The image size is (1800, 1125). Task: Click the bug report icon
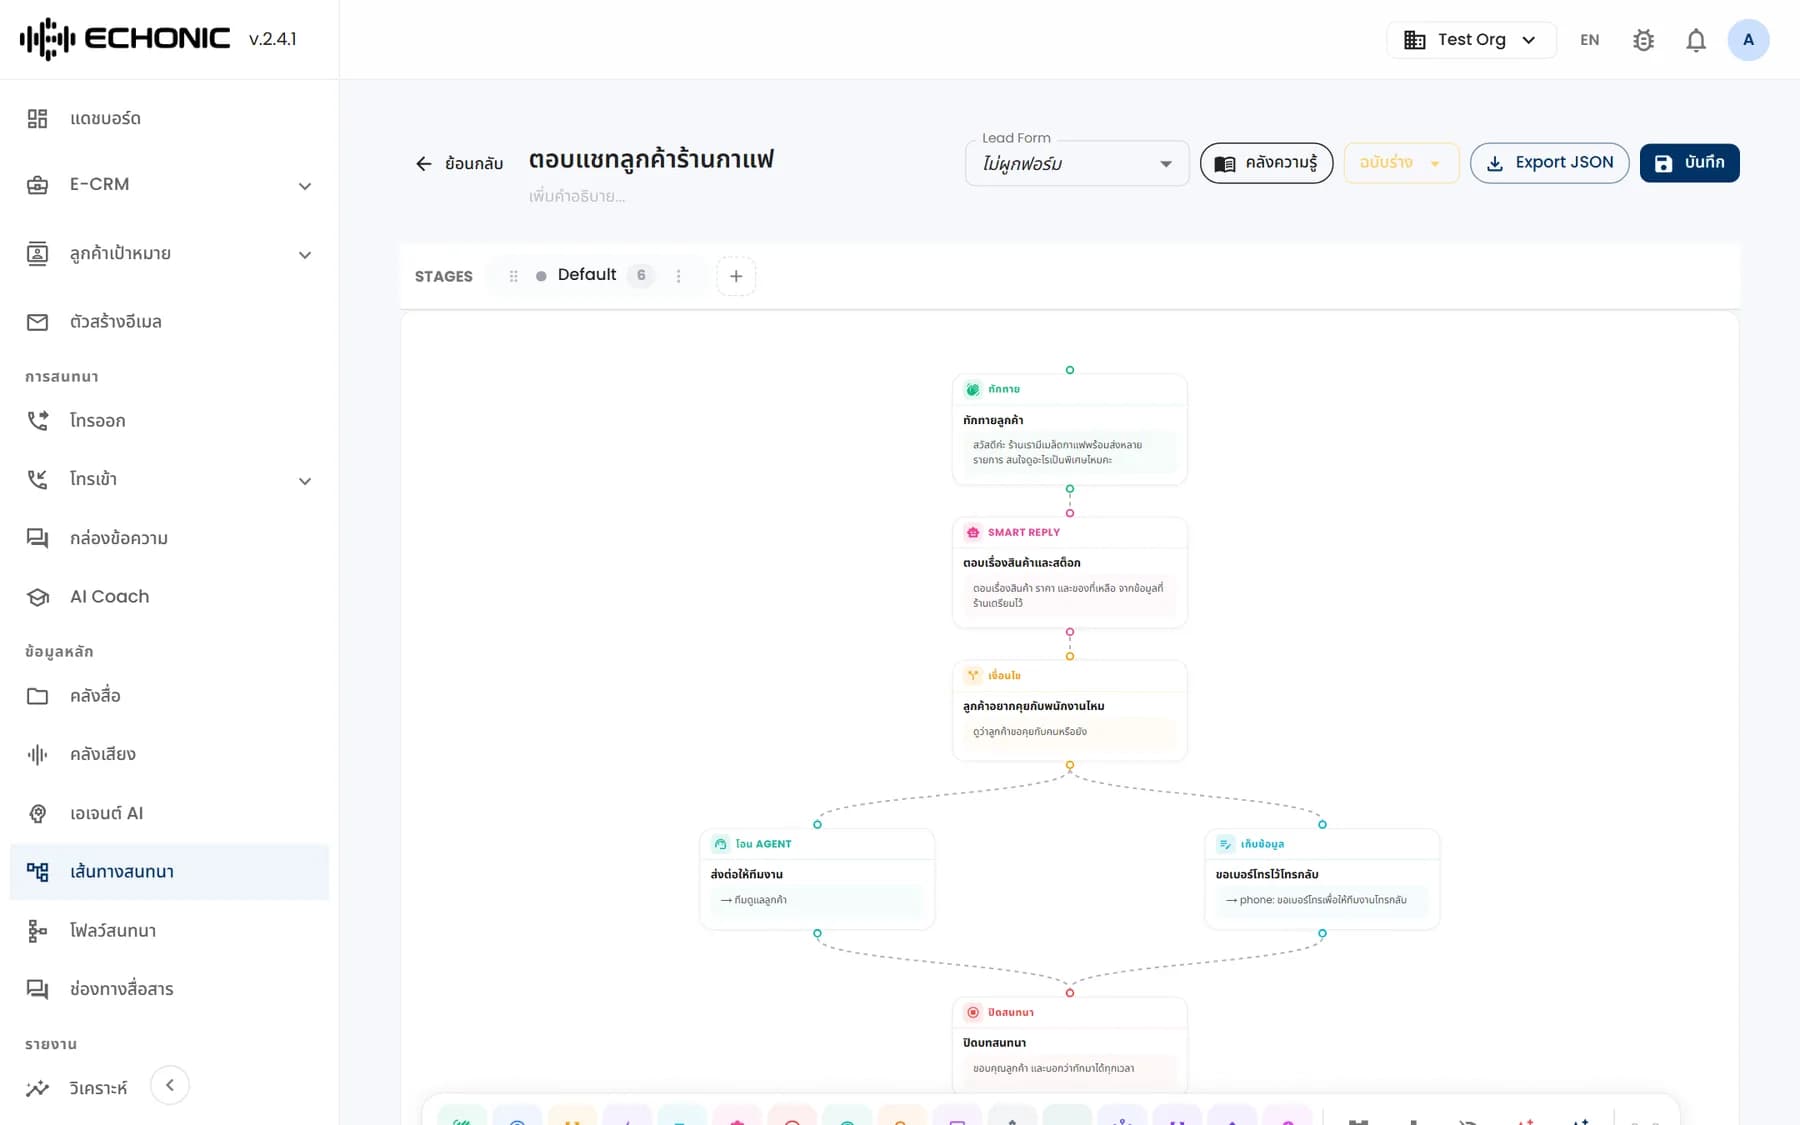(x=1643, y=40)
